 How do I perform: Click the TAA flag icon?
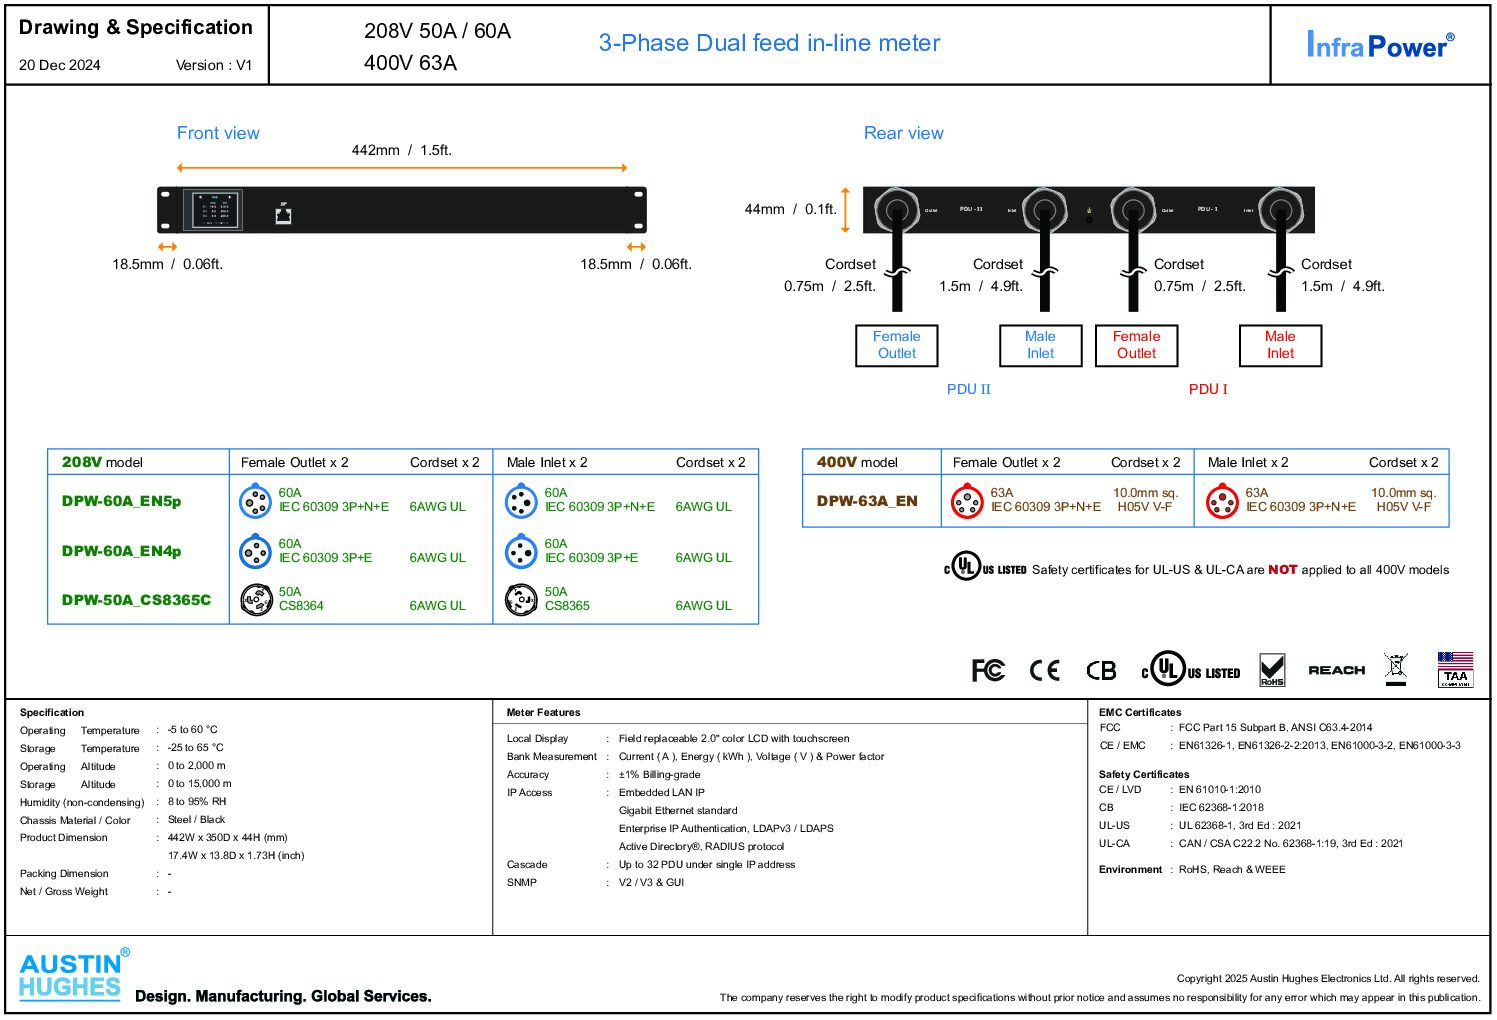1455,669
